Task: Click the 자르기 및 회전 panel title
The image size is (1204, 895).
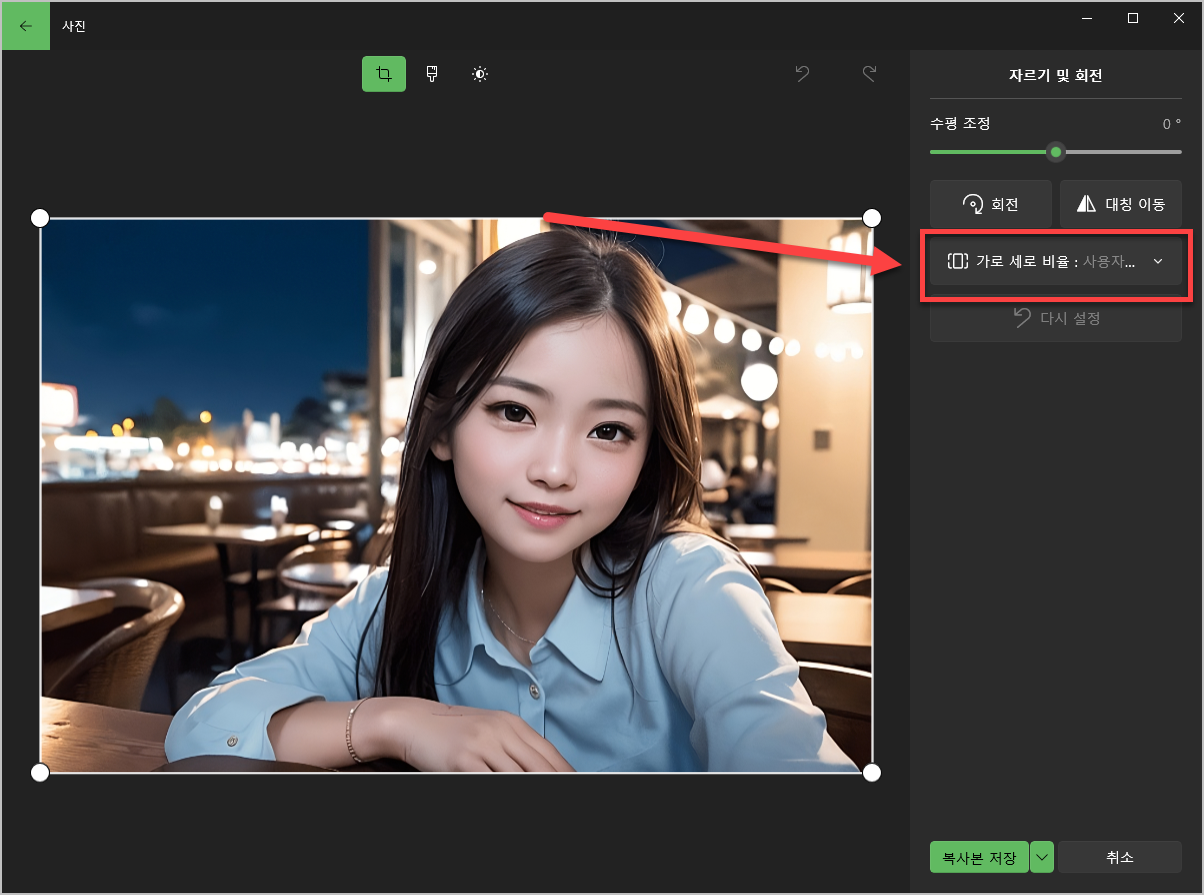Action: pos(1056,75)
